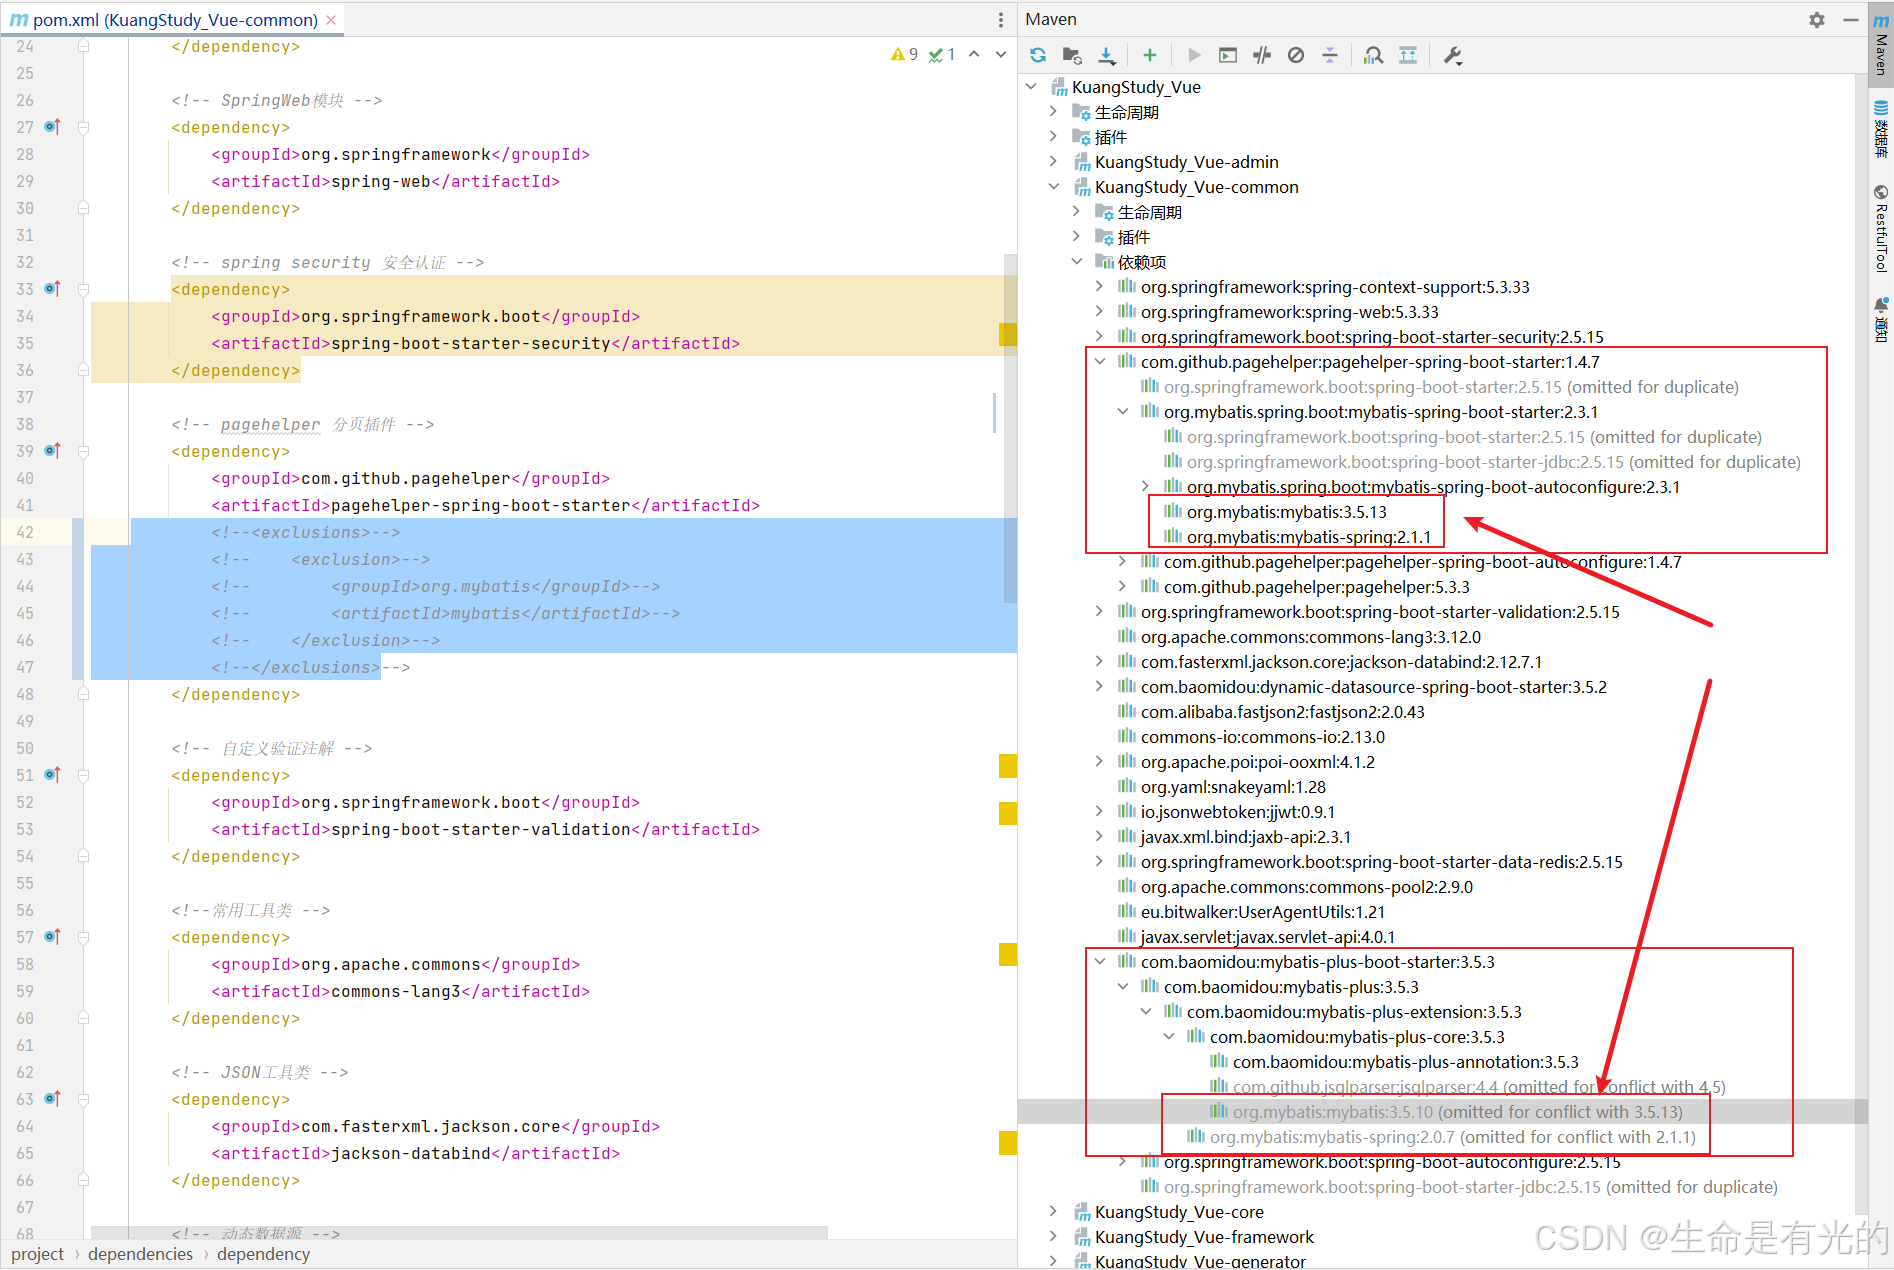Open Maven panel gear options
The image size is (1894, 1270).
[1817, 19]
